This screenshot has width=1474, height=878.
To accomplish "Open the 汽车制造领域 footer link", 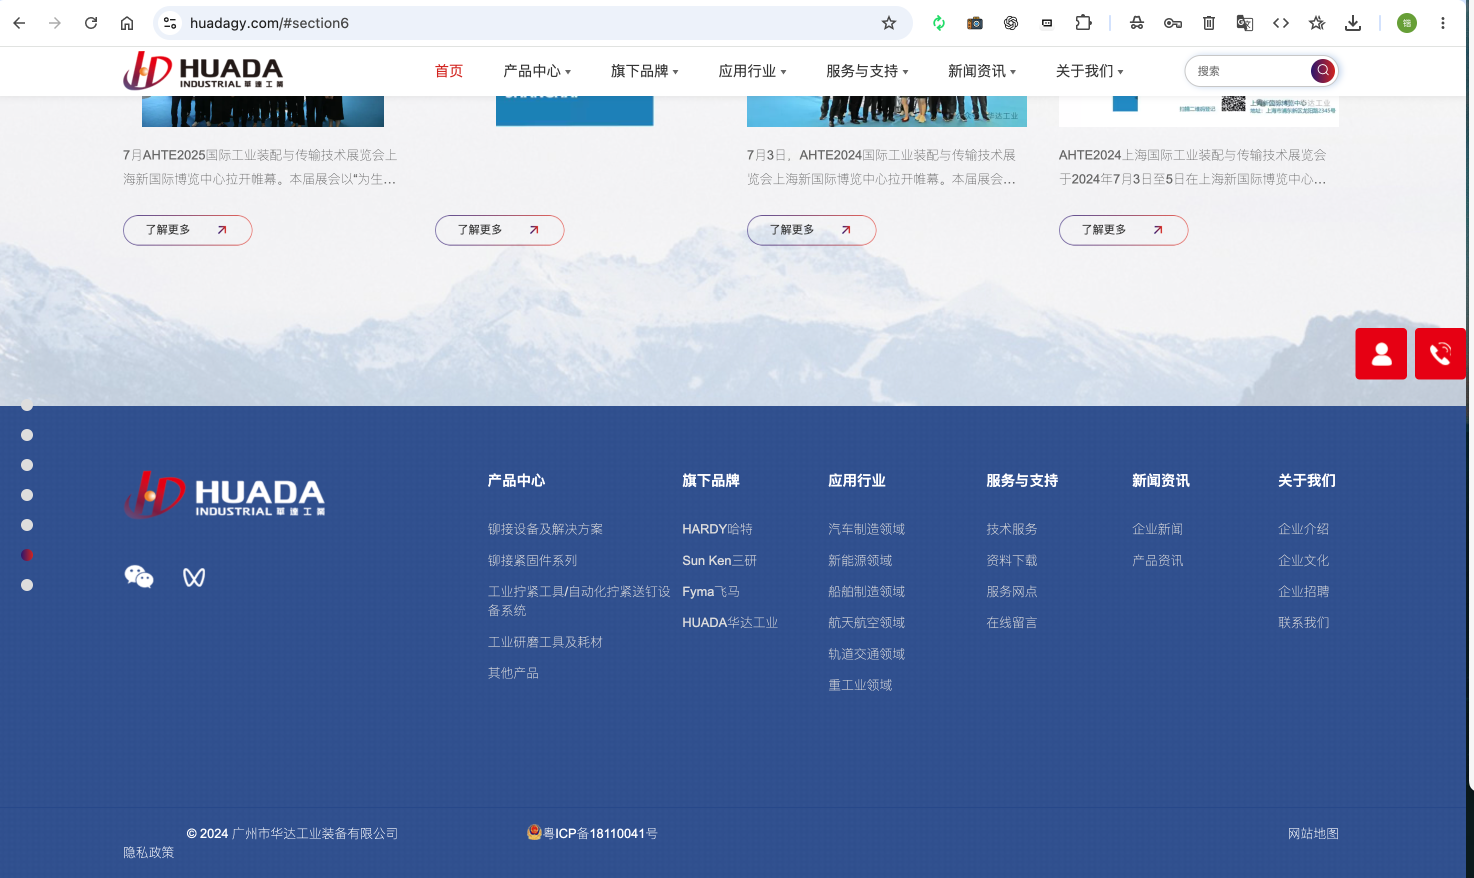I will (x=866, y=529).
